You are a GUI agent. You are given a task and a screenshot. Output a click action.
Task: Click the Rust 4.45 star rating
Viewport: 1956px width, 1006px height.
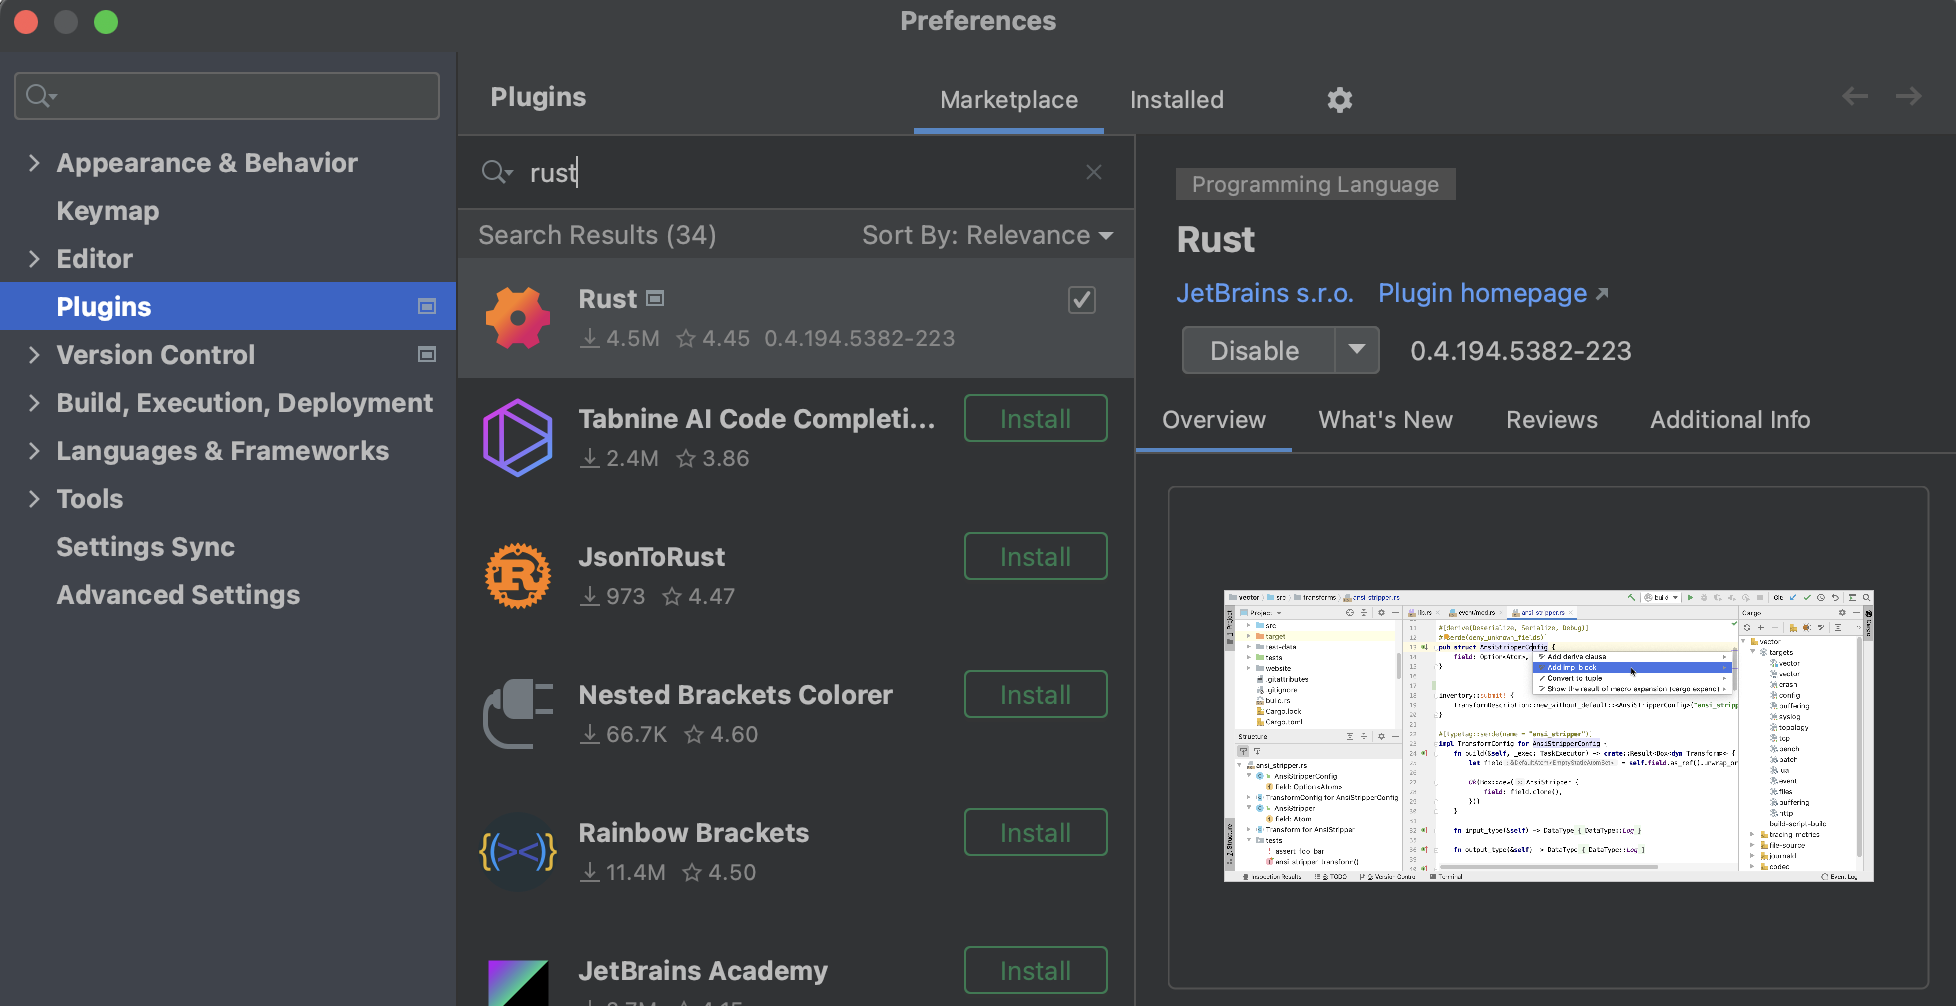(713, 338)
